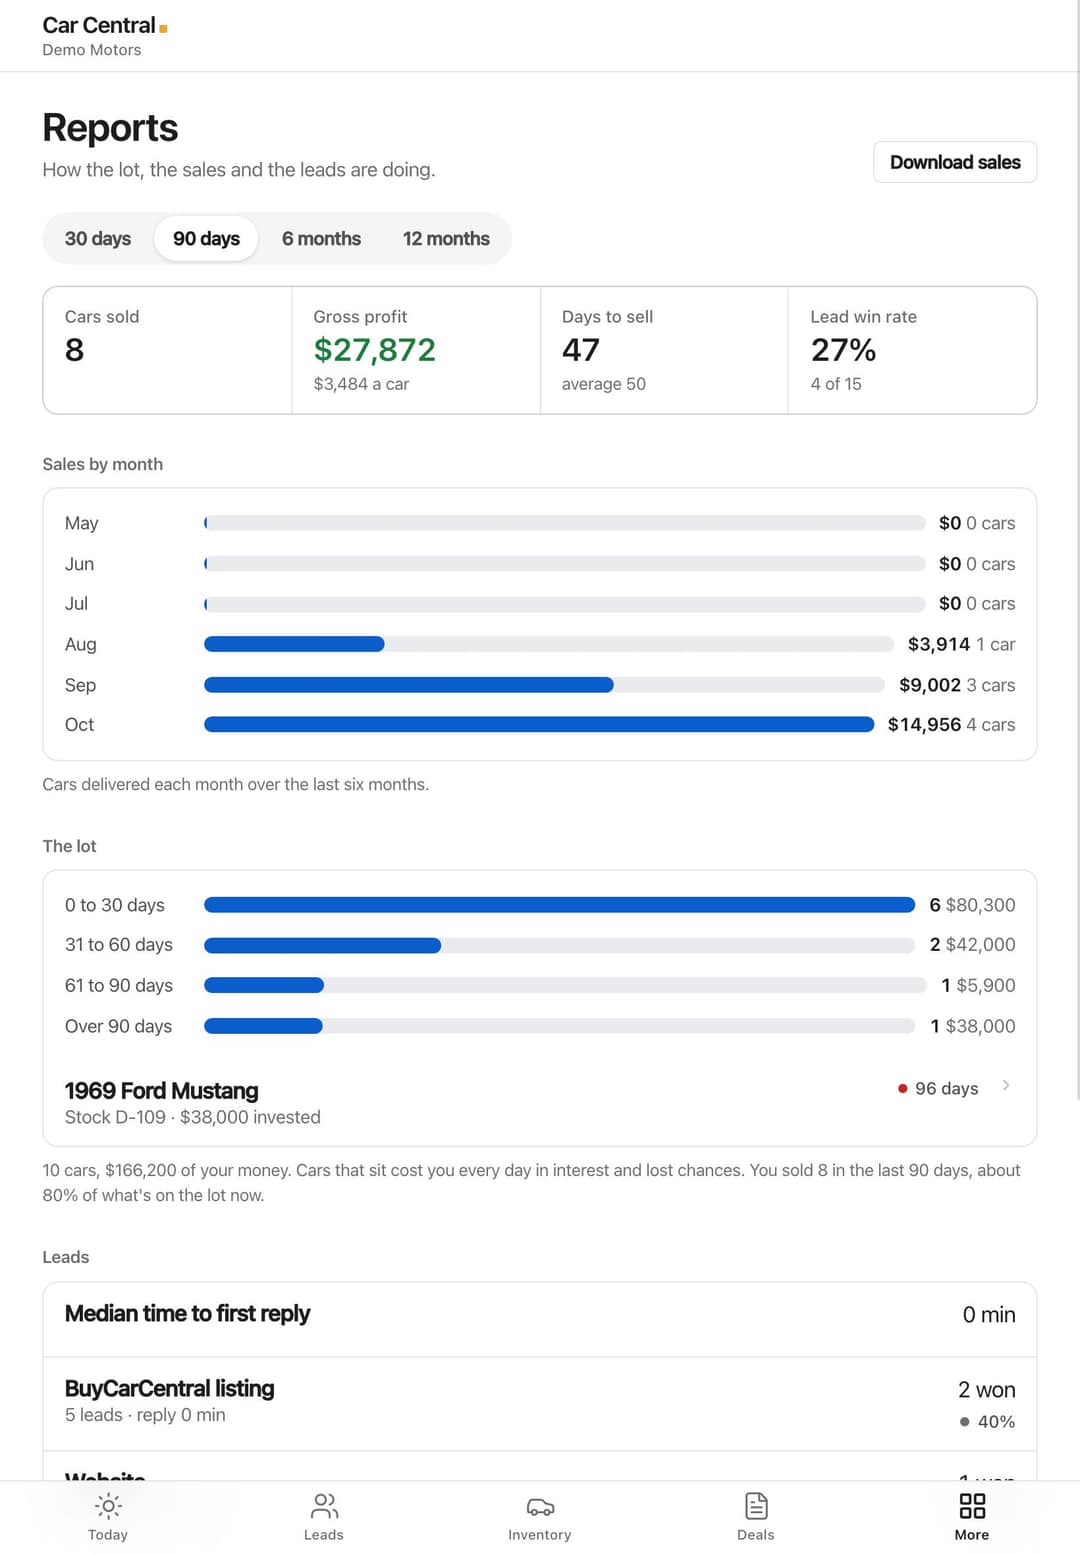Click the 6 $80,300 lot value

click(972, 905)
